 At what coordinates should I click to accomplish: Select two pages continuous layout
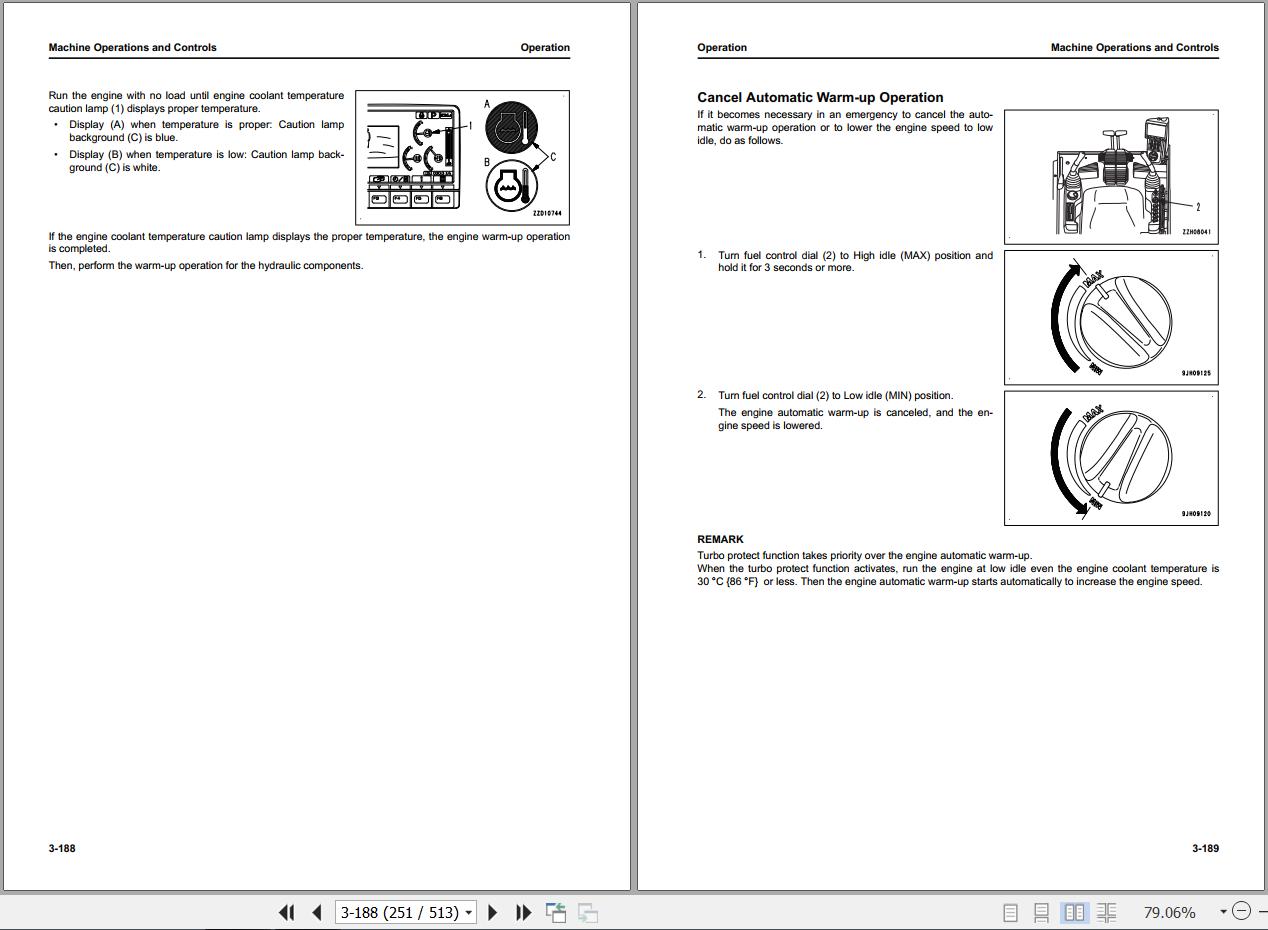(x=1106, y=912)
